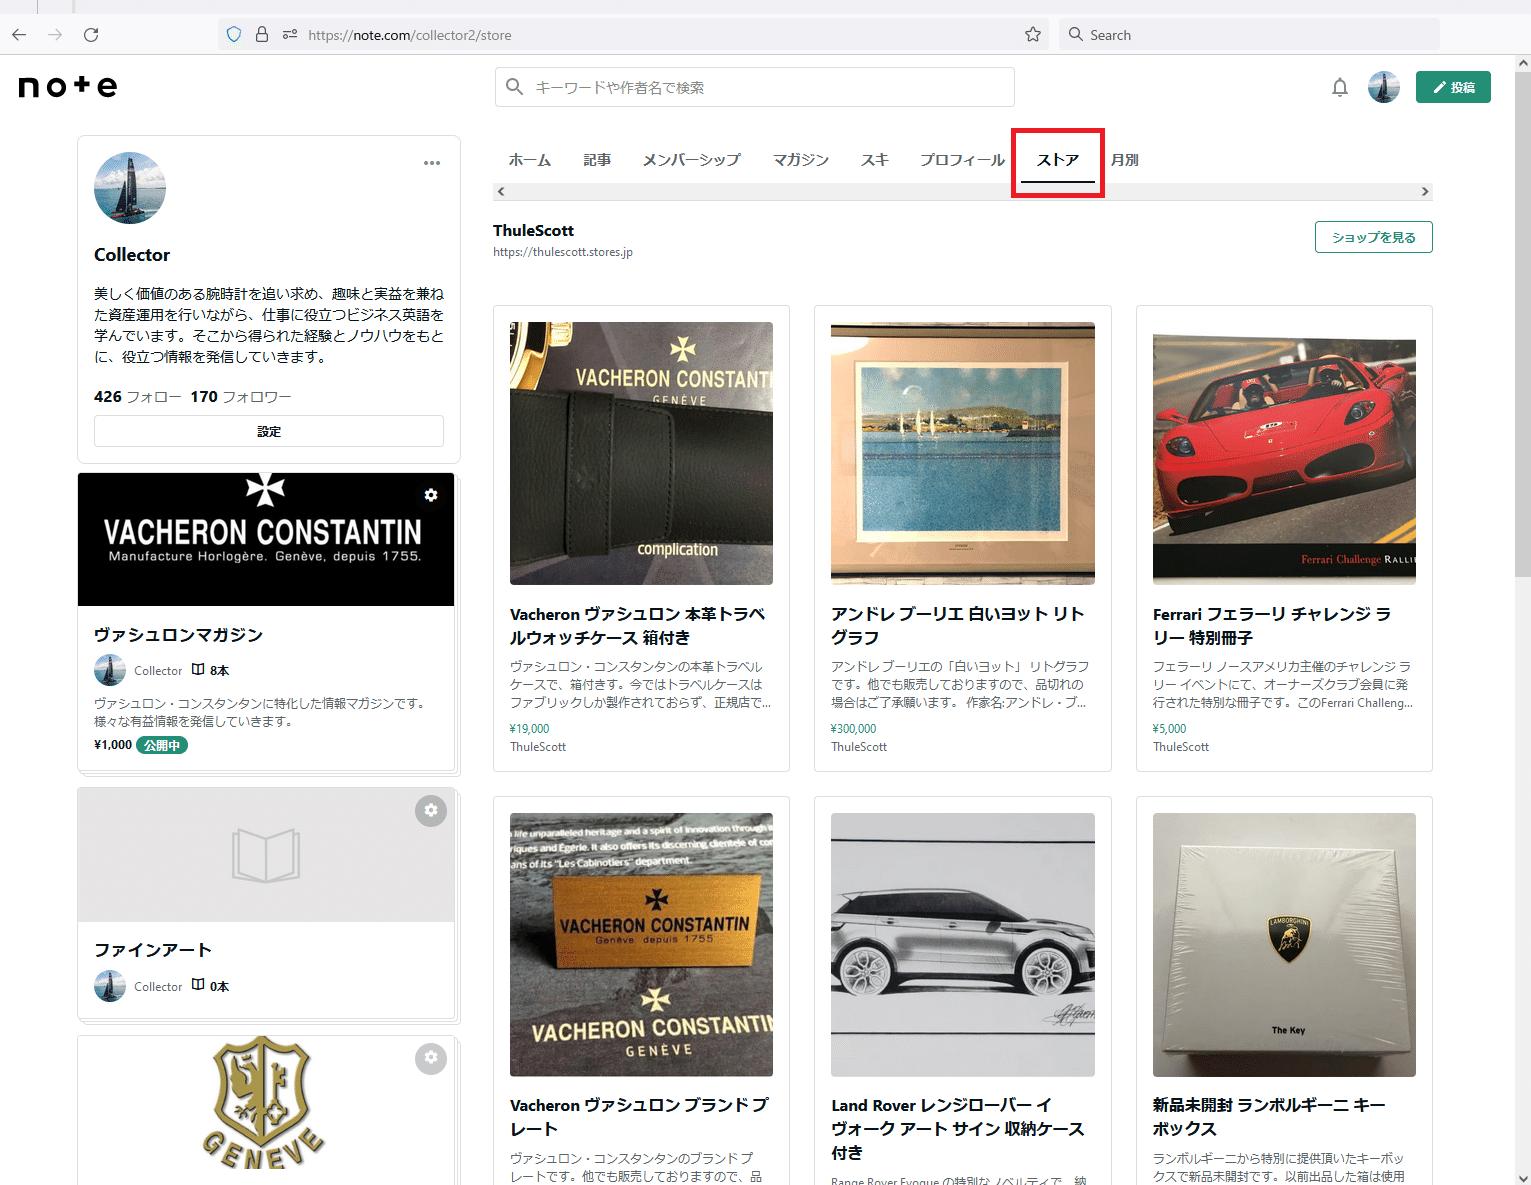The height and width of the screenshot is (1185, 1531).
Task: Click the 426 フォロー count
Action: click(138, 397)
